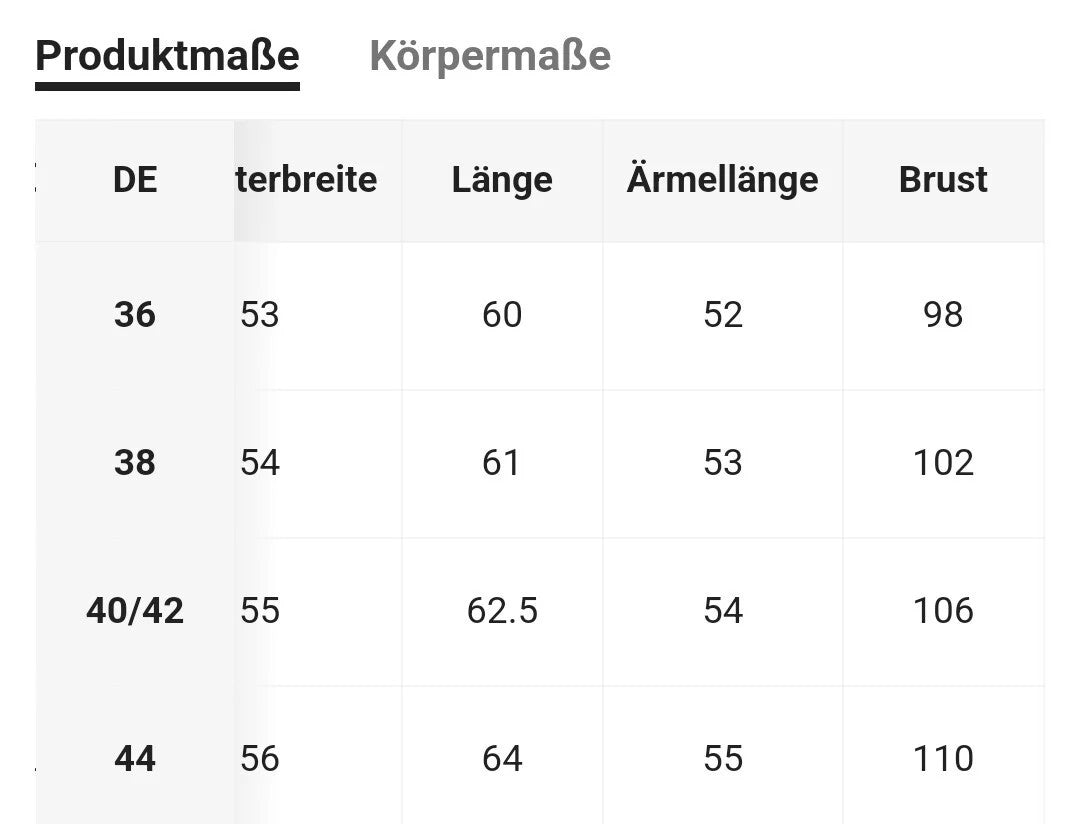Select the Produktmaße tab

click(167, 56)
